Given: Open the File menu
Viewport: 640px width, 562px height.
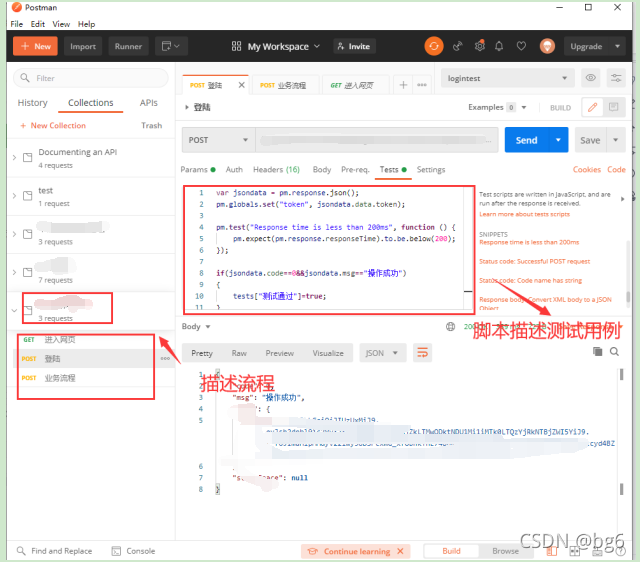Looking at the screenshot, I should tap(17, 24).
